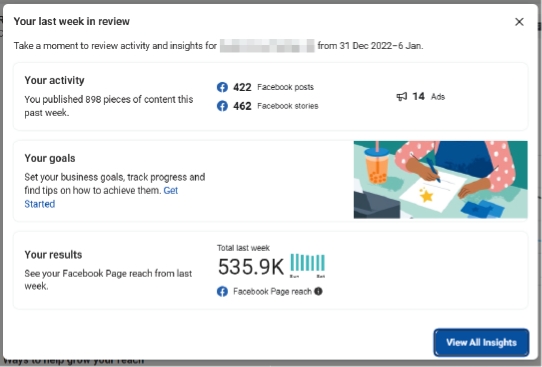Close the last week in review dialog

(x=519, y=22)
